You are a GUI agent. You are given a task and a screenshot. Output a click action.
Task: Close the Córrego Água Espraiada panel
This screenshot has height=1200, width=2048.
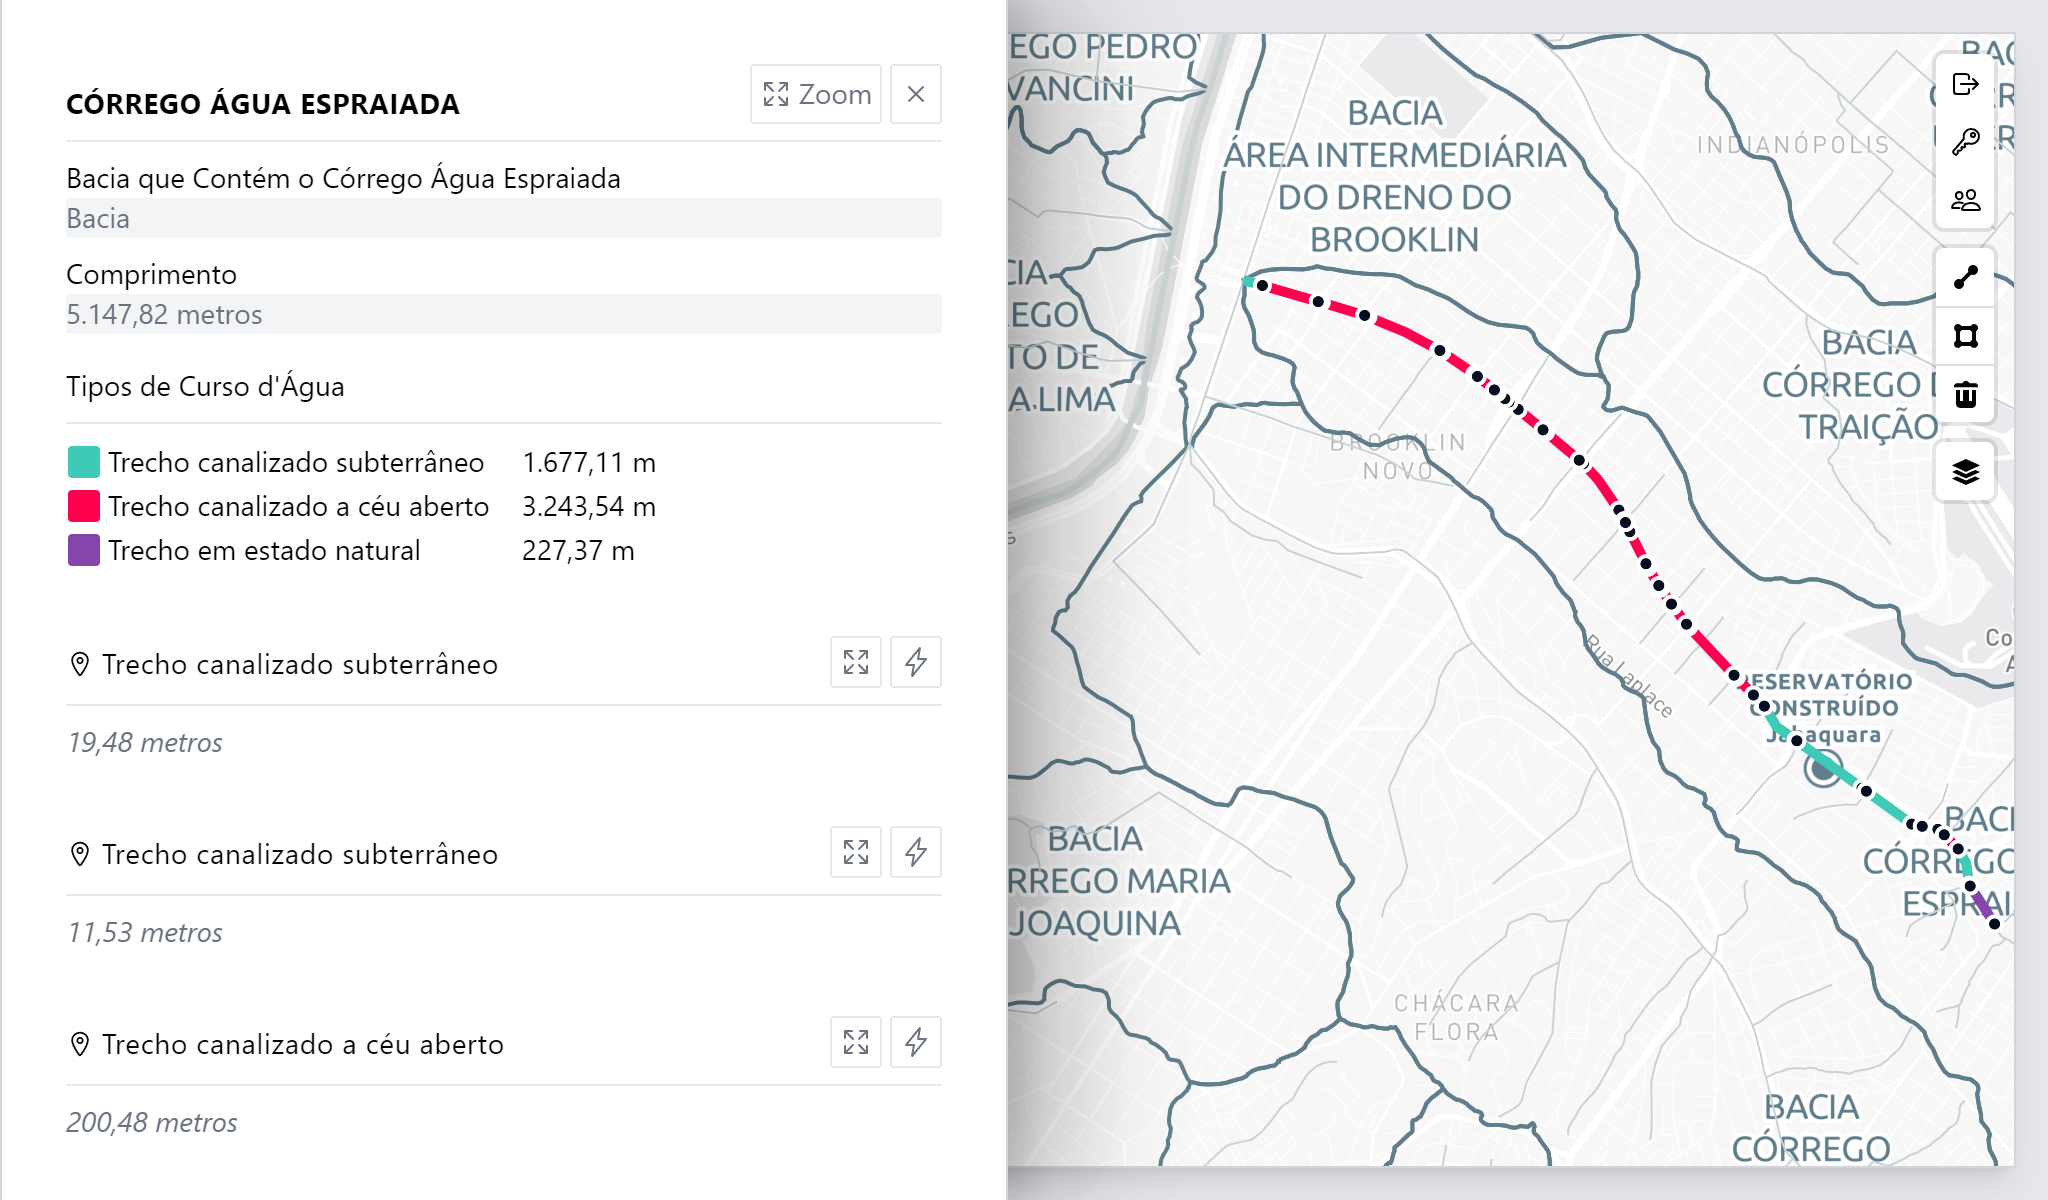[x=916, y=94]
